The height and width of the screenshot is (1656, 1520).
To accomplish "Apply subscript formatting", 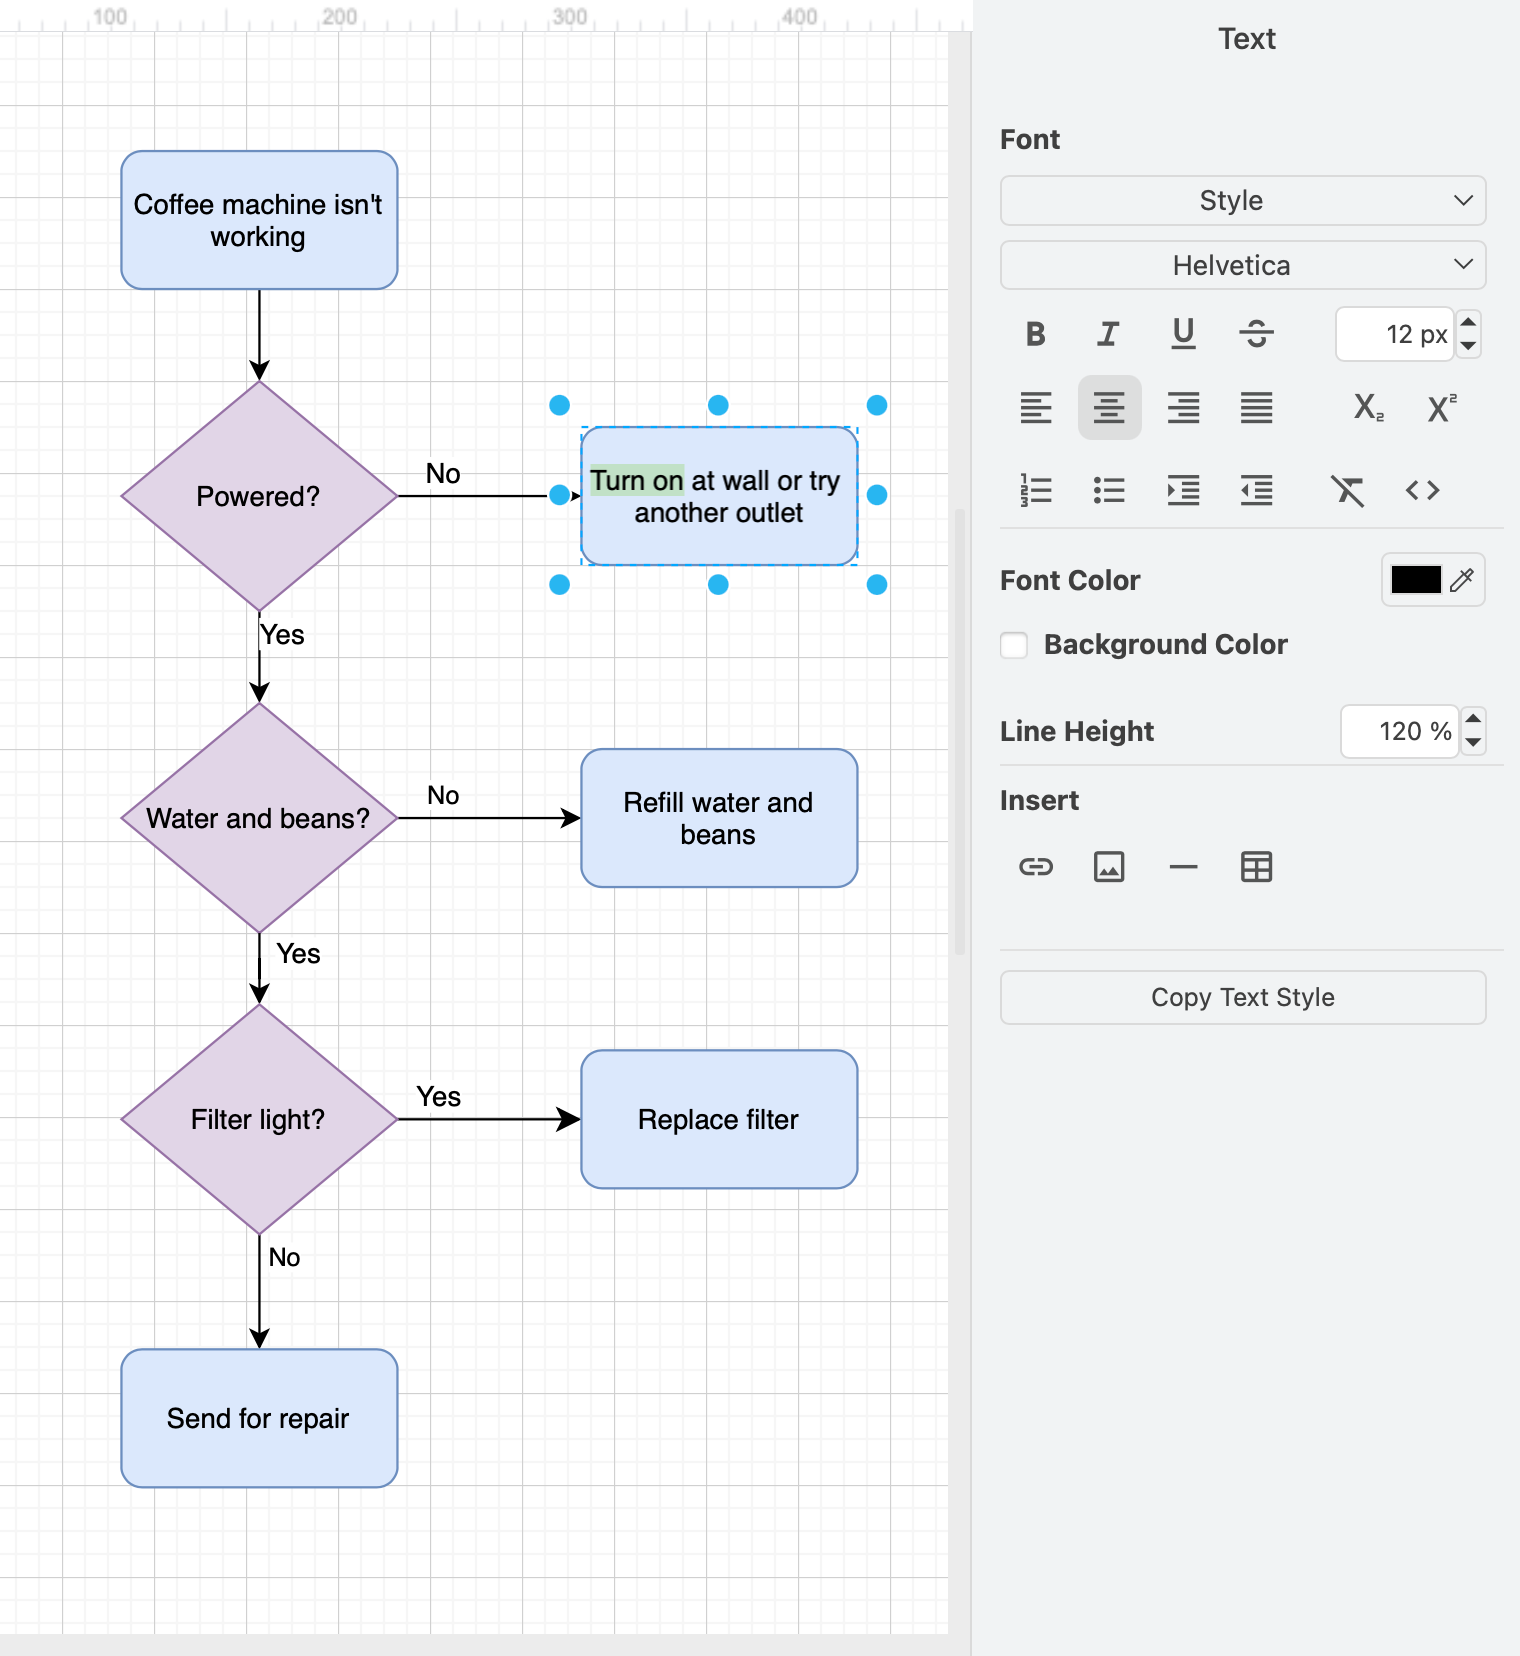I will coord(1368,408).
